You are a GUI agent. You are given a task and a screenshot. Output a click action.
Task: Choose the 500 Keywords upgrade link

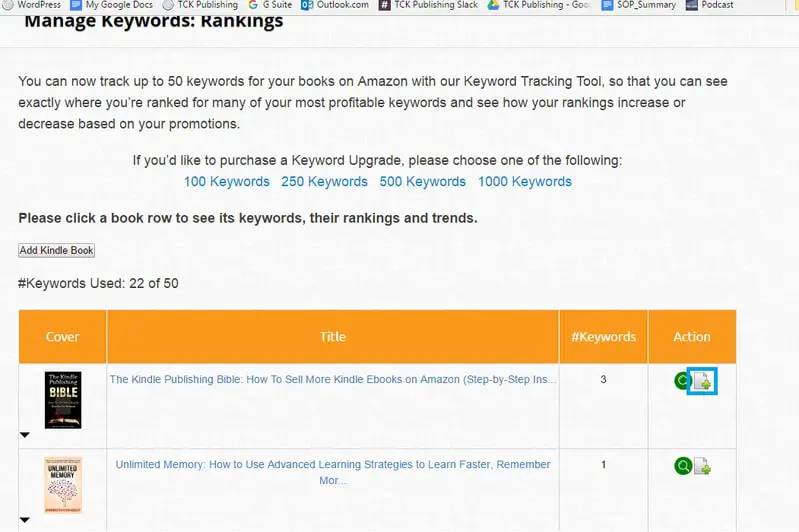pyautogui.click(x=422, y=181)
